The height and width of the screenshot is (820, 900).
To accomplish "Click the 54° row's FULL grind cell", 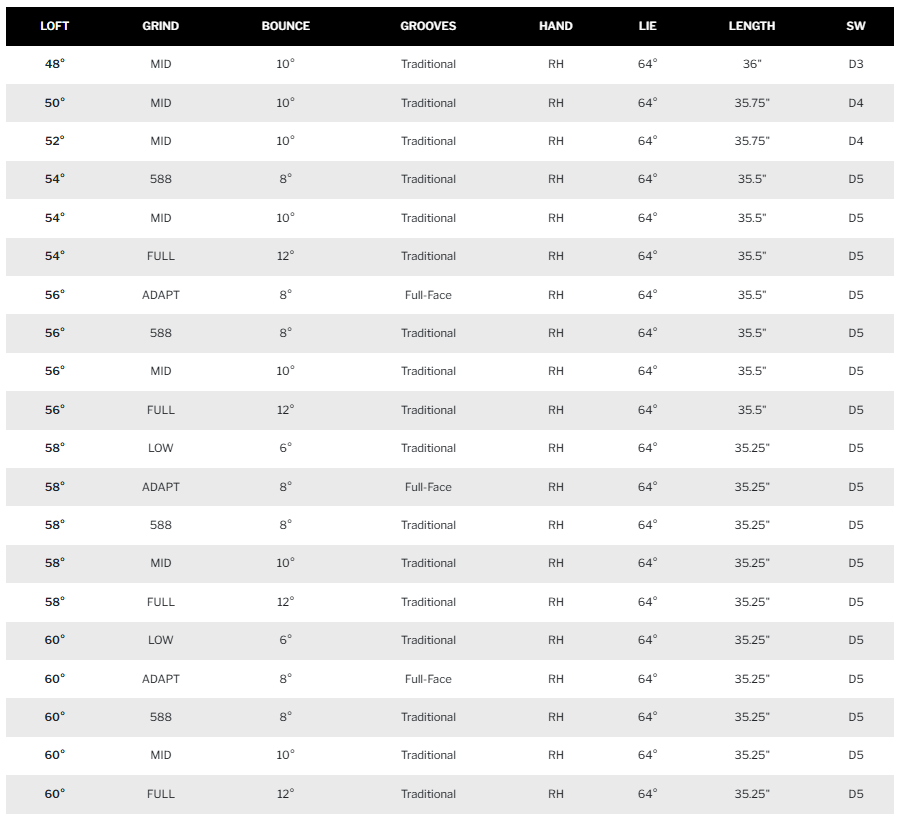I will [161, 257].
